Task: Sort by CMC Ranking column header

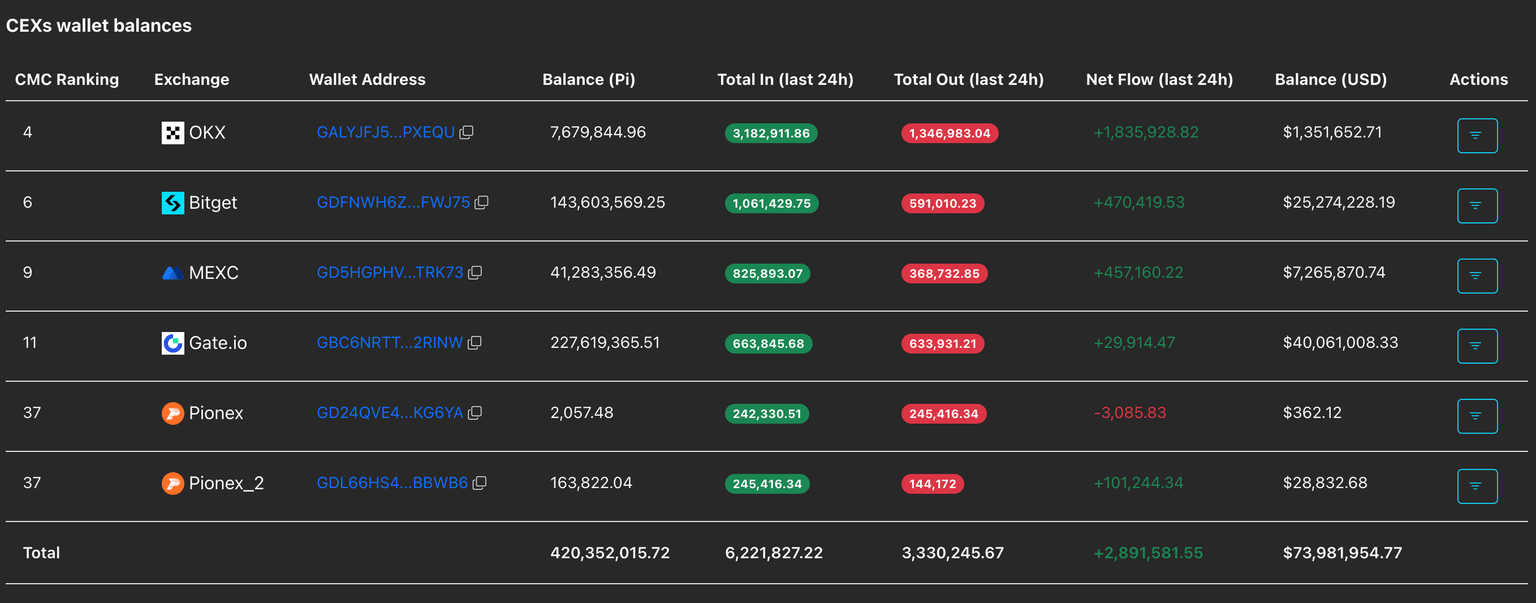Action: pos(67,80)
